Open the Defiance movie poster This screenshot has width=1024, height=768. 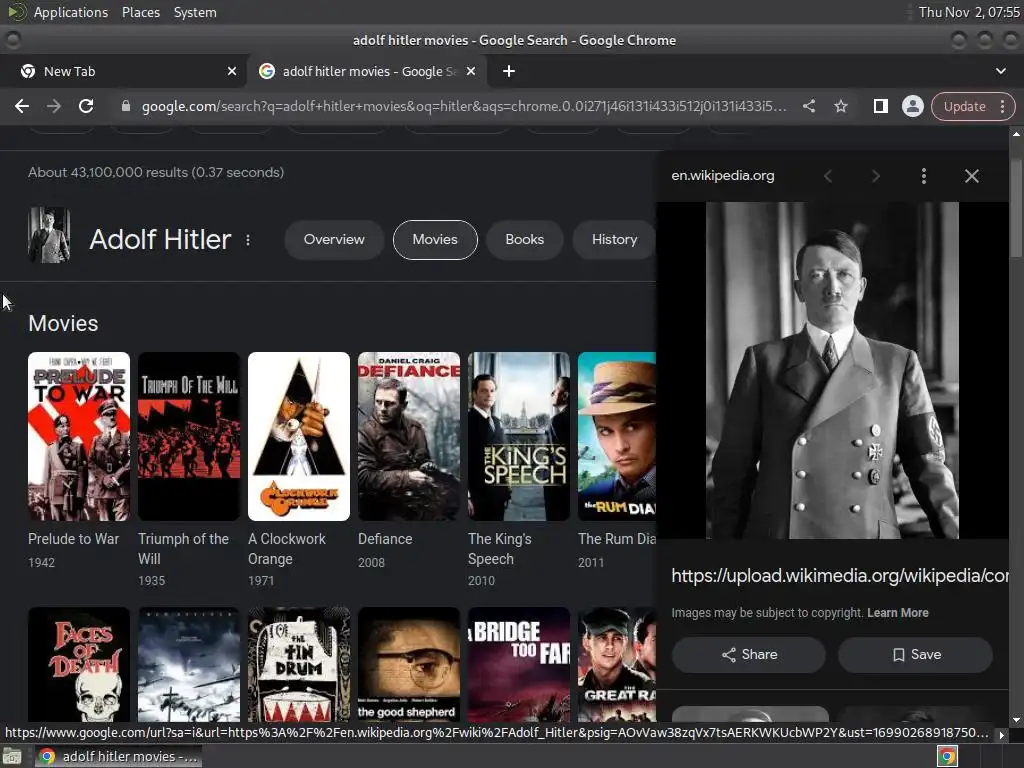pos(409,436)
